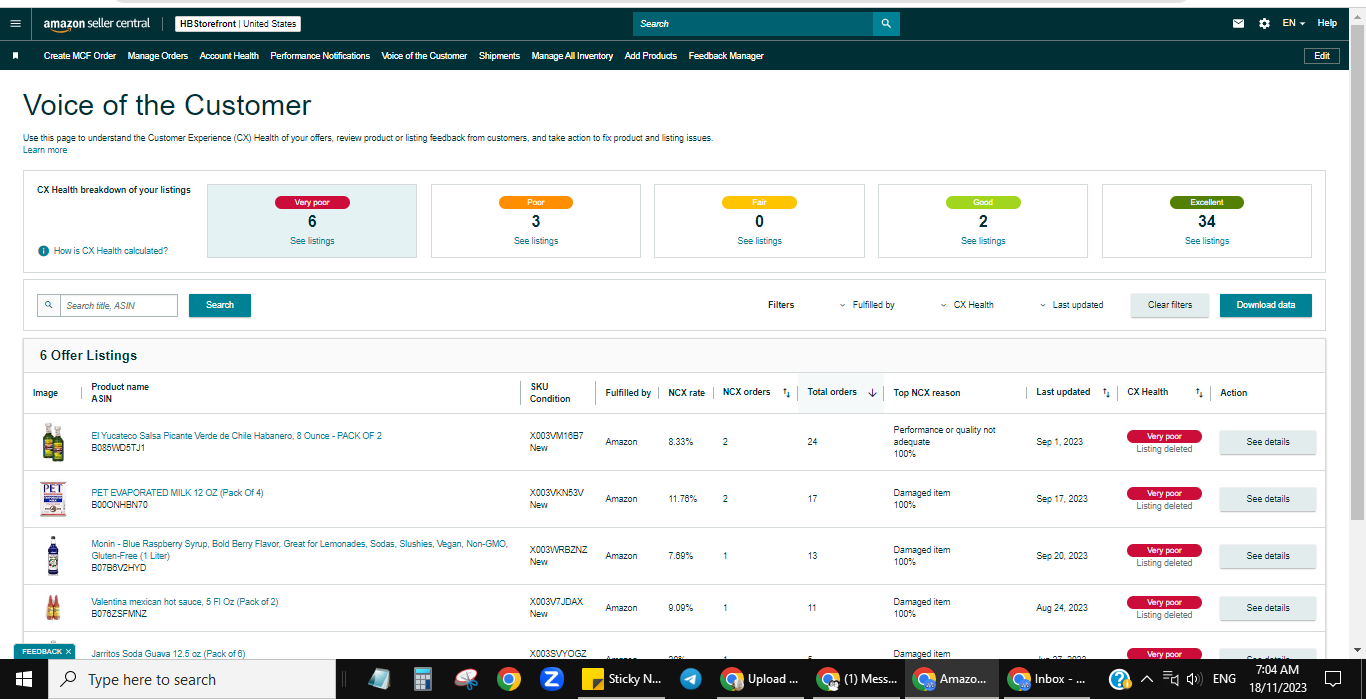The image size is (1366, 699).
Task: Click the Search title, ASIN field
Action: click(118, 305)
